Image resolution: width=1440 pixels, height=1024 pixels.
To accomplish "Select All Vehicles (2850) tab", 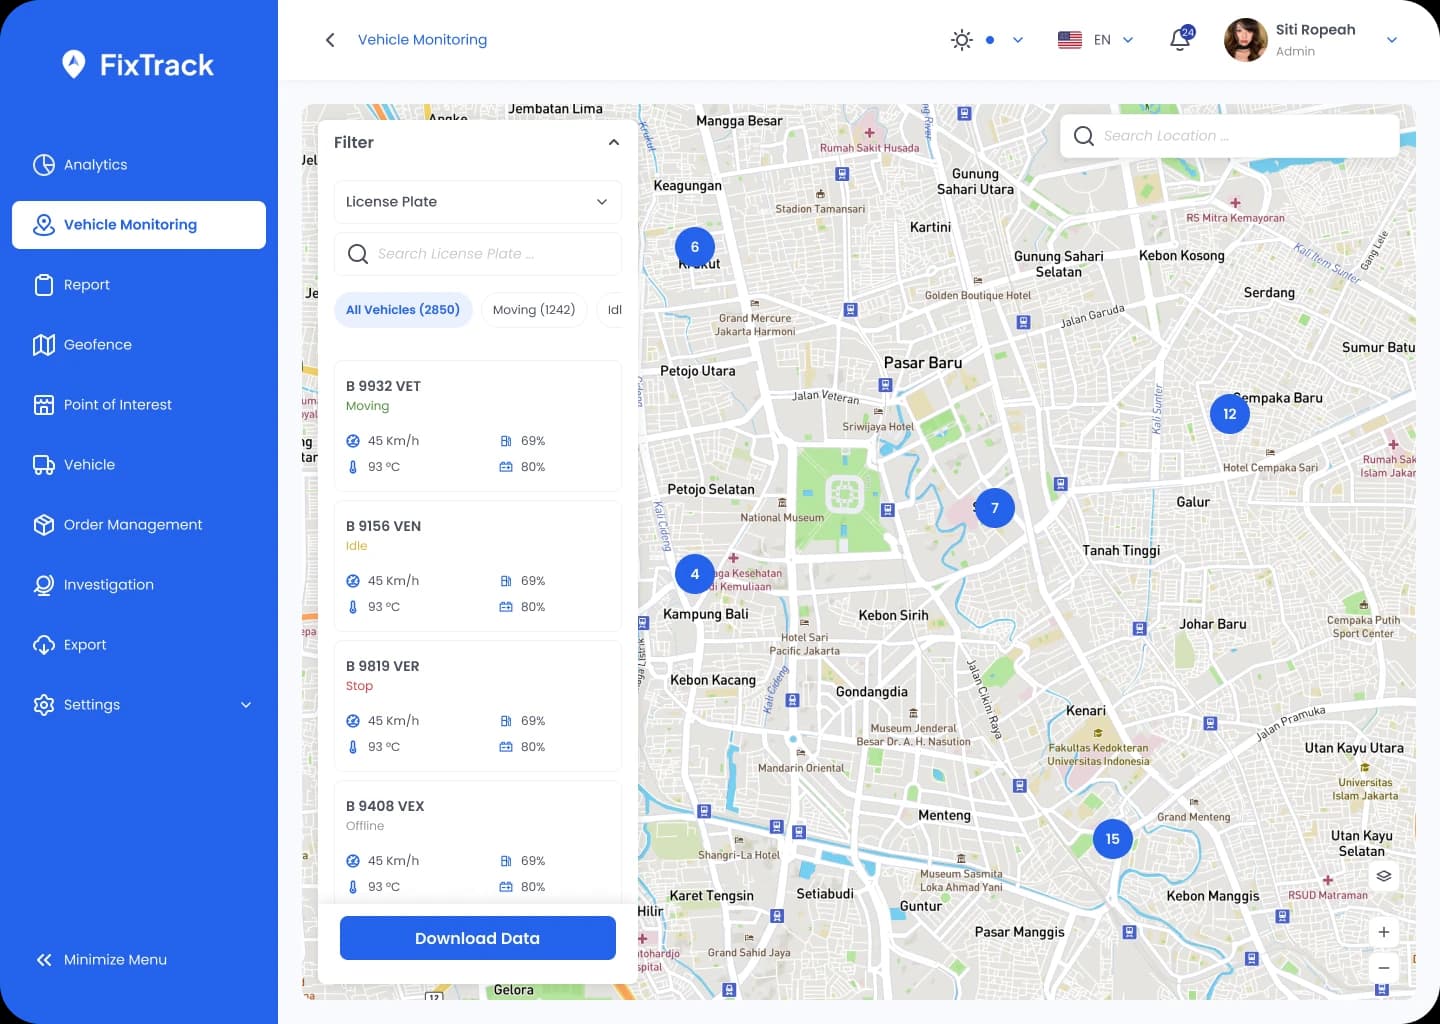I will pos(403,310).
